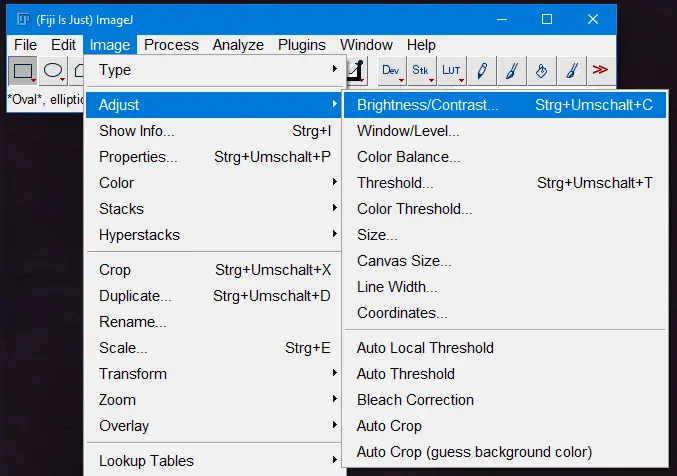The width and height of the screenshot is (677, 476).
Task: Open the Process menu
Action: tap(171, 45)
